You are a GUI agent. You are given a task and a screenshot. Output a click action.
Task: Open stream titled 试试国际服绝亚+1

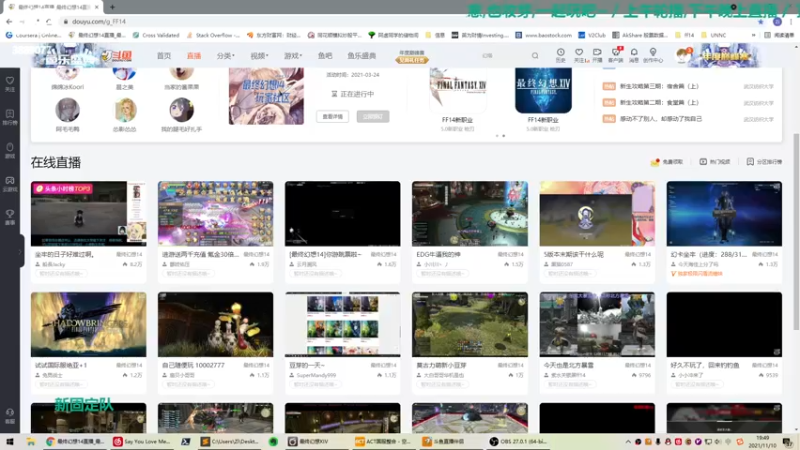pos(61,365)
